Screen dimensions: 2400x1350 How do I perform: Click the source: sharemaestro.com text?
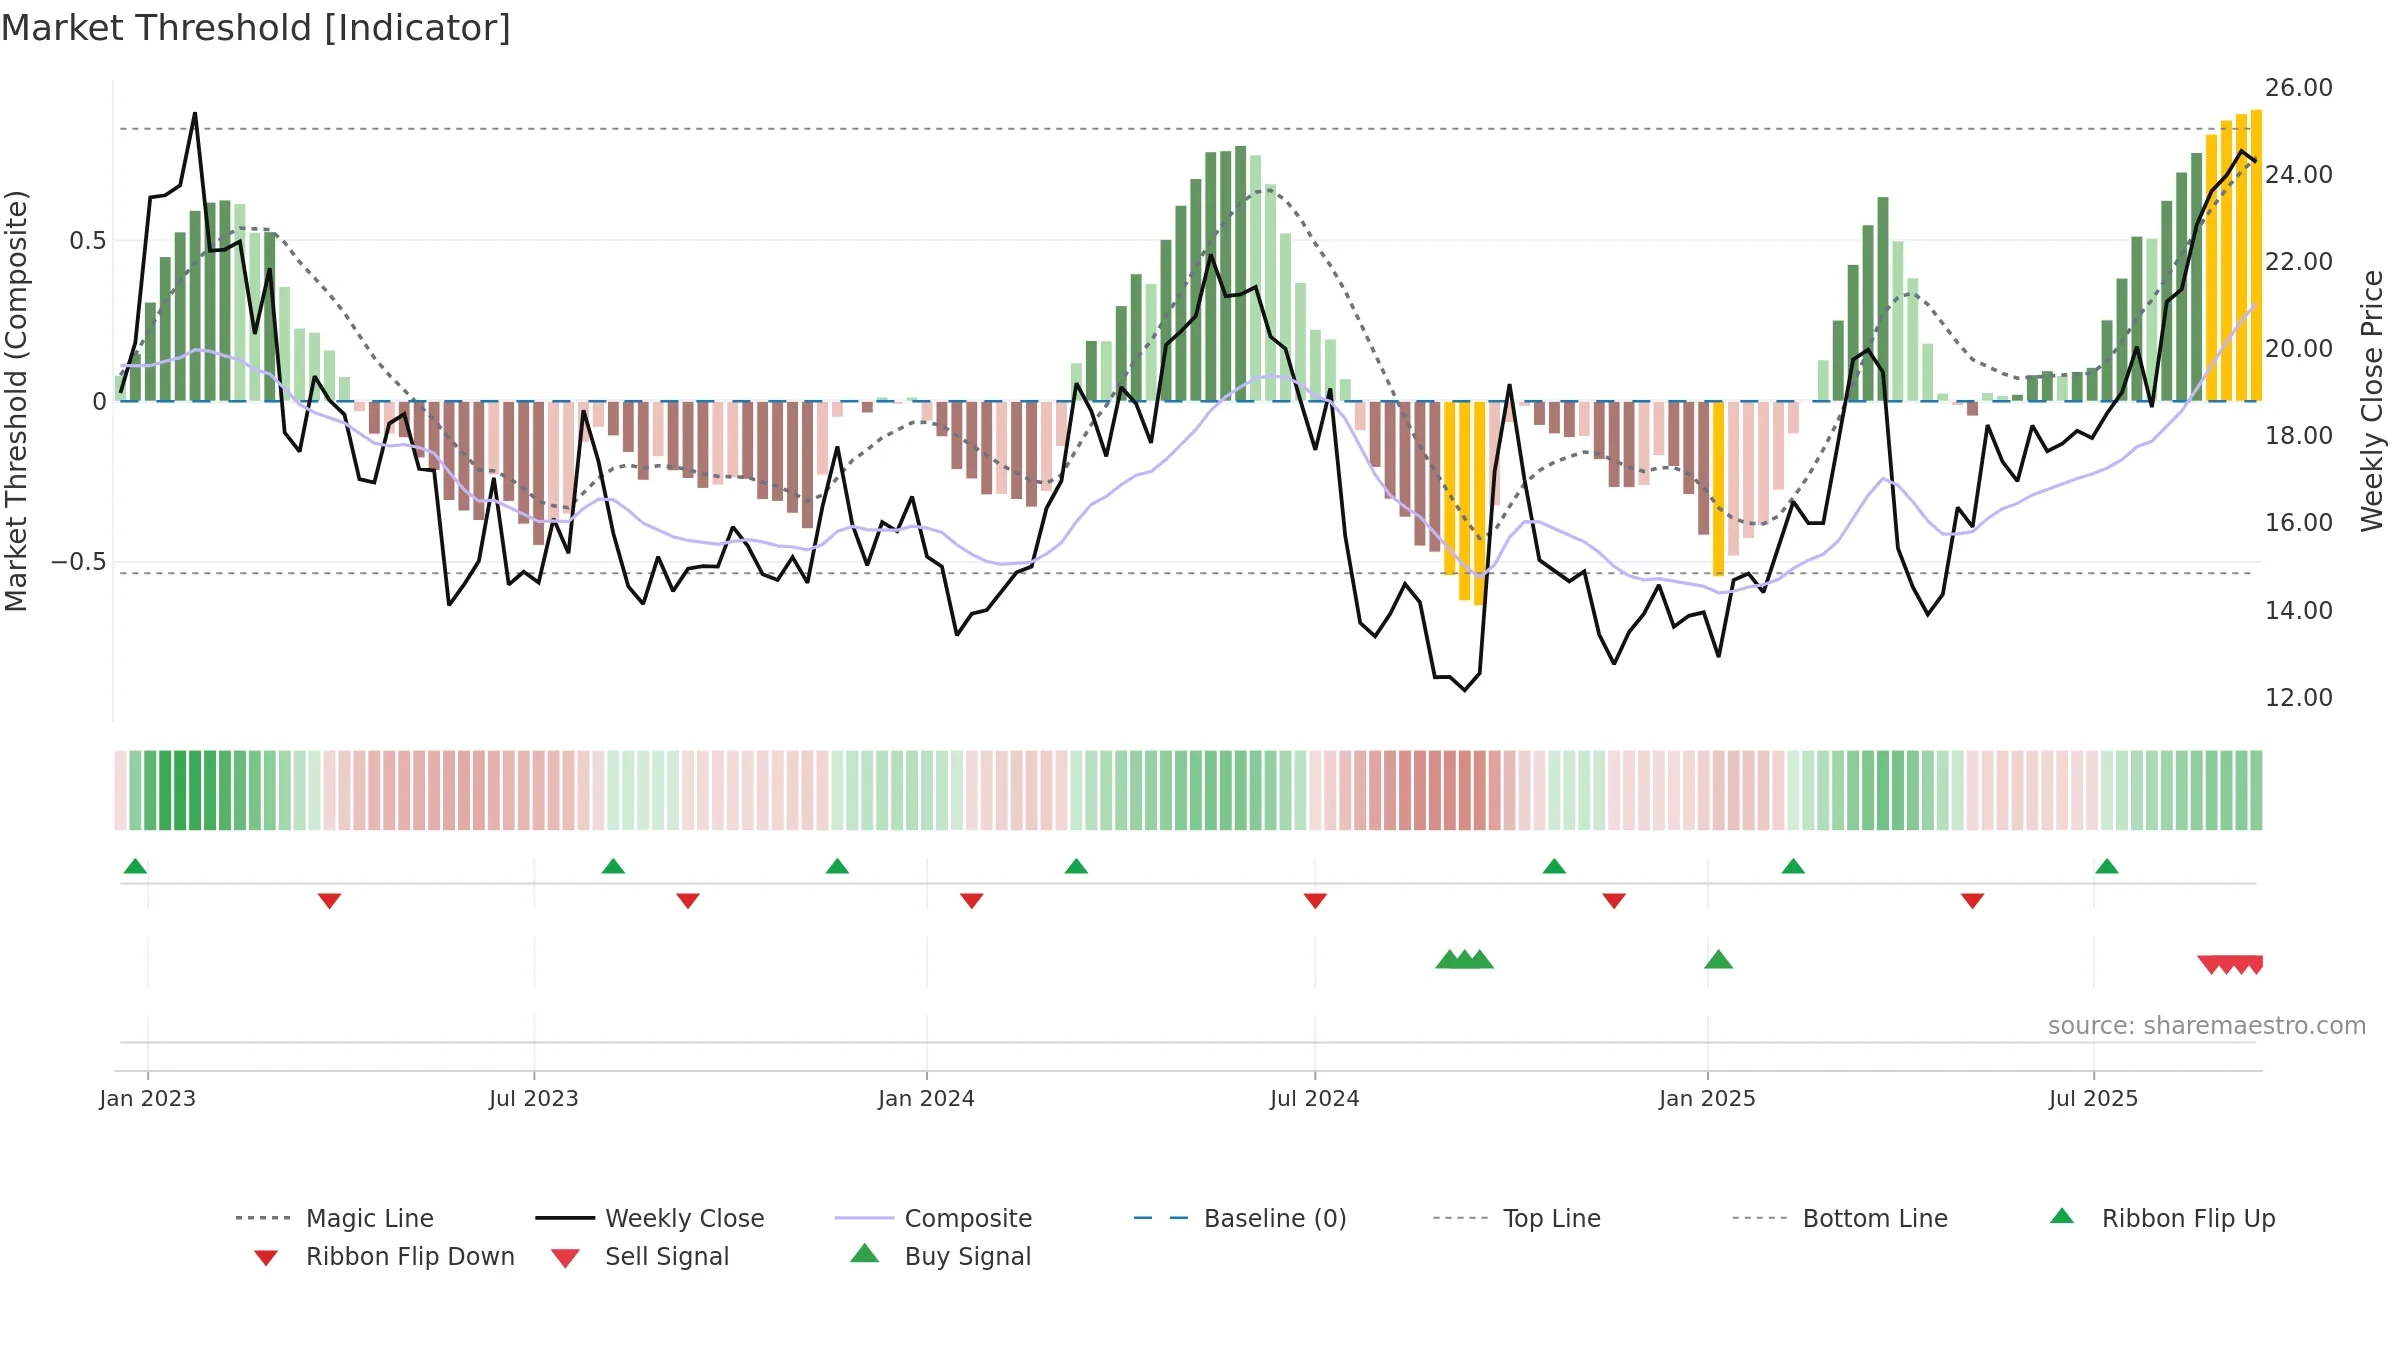pos(2207,1026)
